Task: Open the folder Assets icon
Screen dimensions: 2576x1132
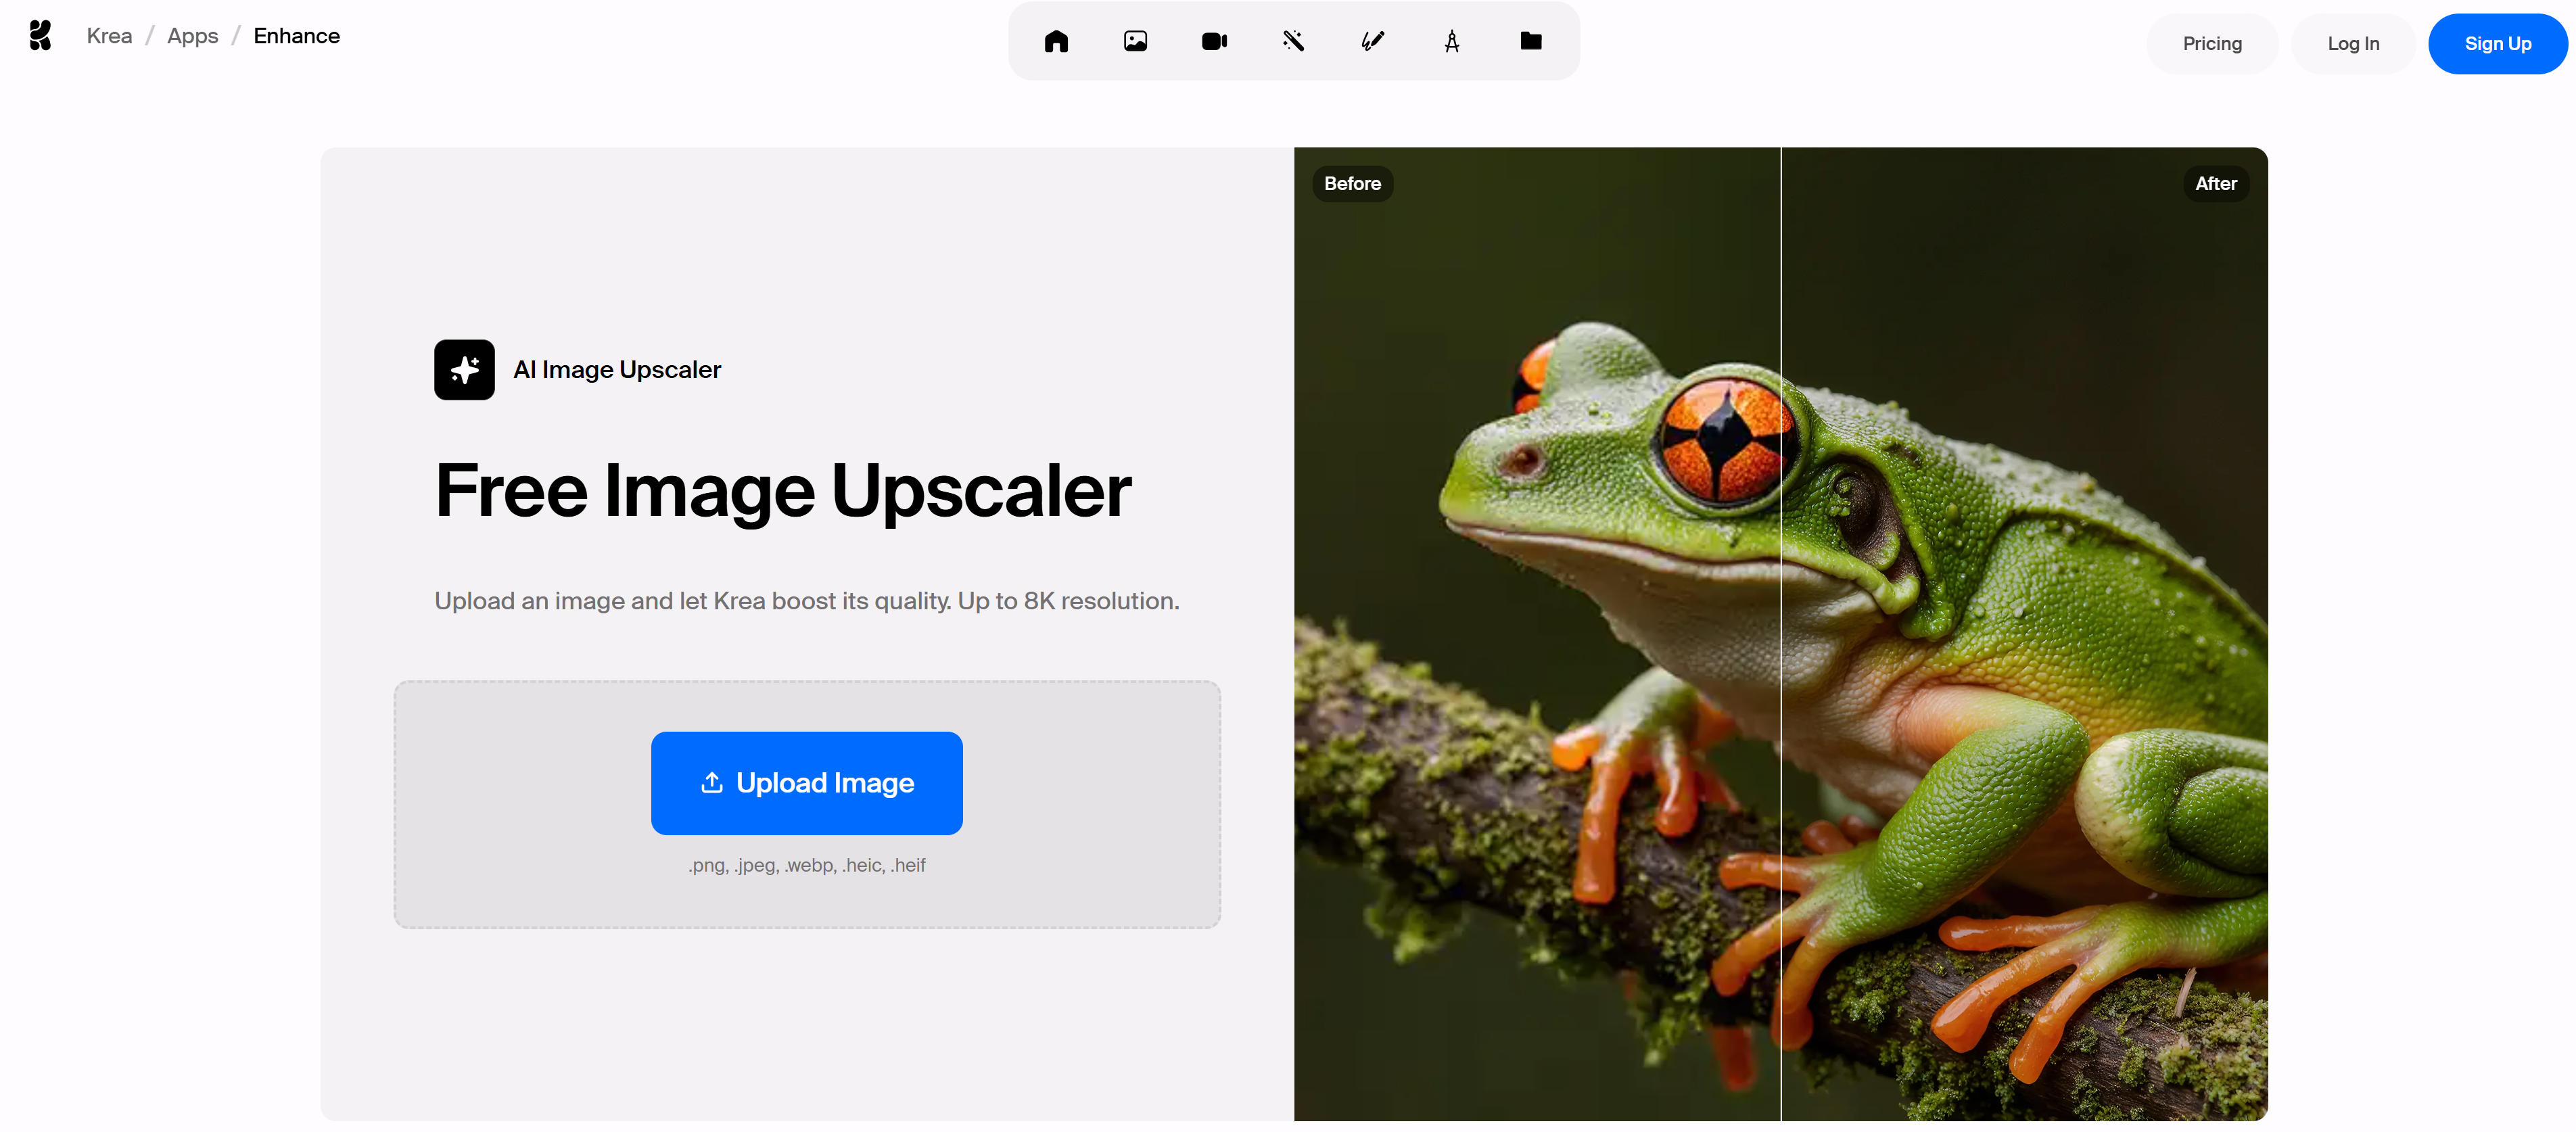Action: coord(1530,41)
